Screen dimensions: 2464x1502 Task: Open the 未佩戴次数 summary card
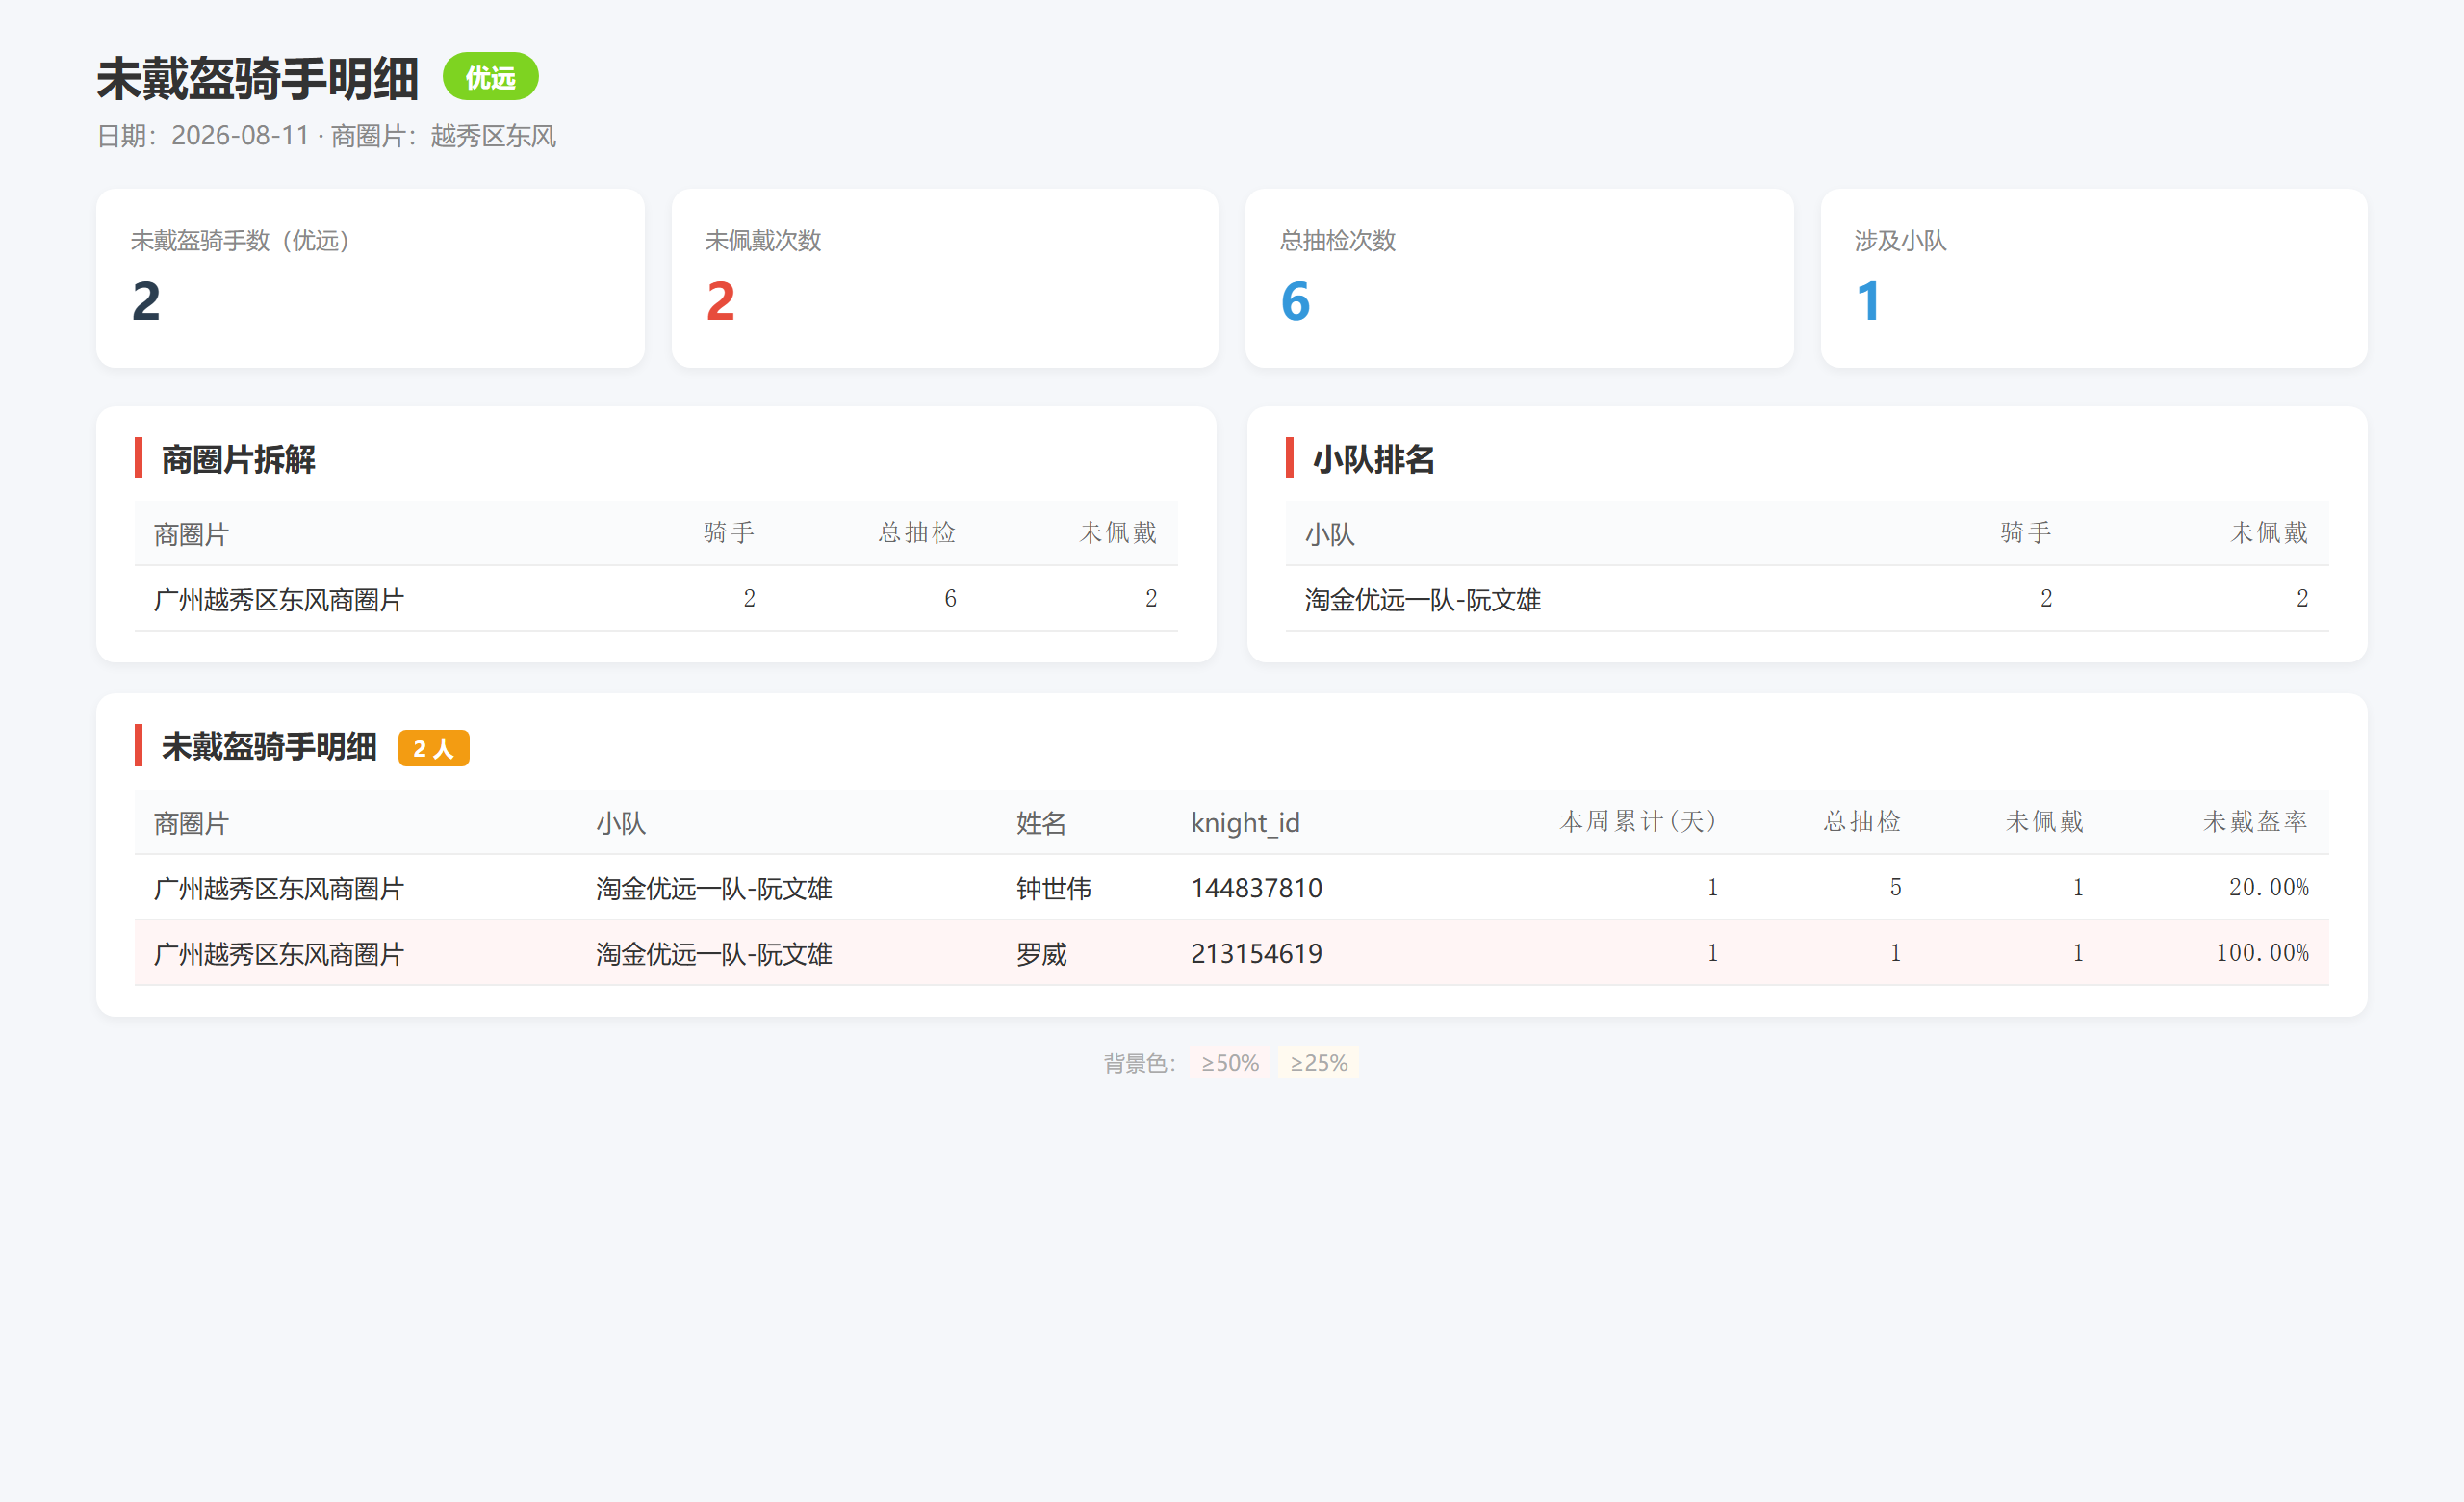[945, 278]
